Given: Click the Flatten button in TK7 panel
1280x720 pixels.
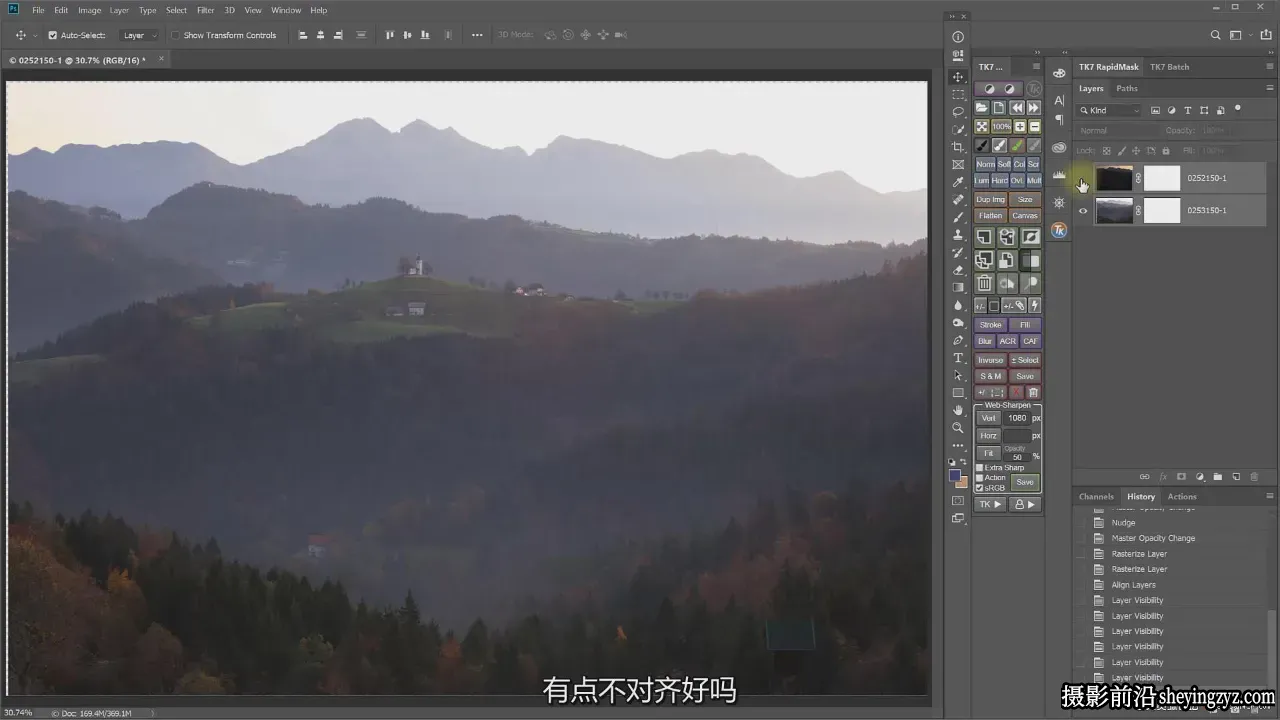Looking at the screenshot, I should coord(990,215).
